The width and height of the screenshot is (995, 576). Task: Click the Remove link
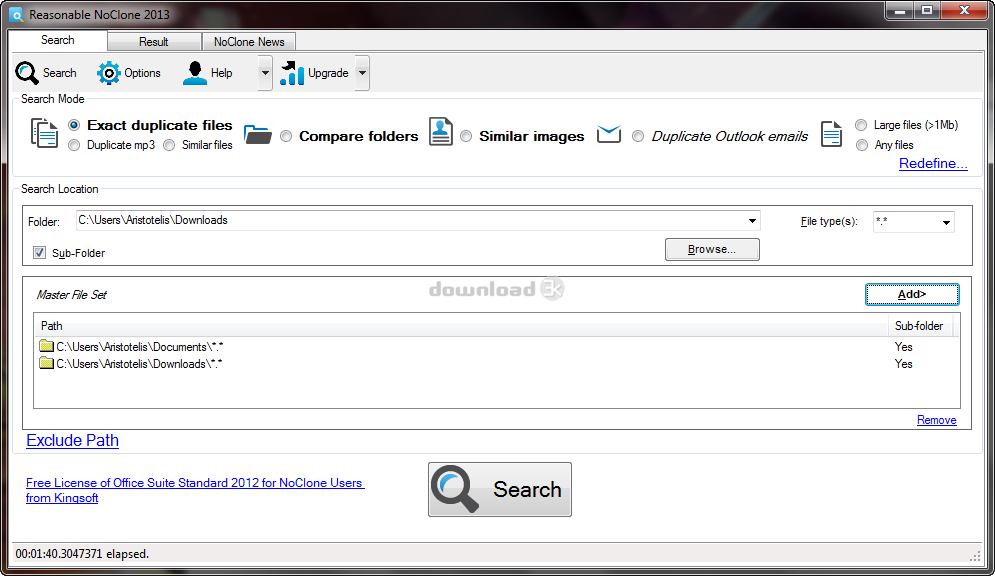(937, 420)
